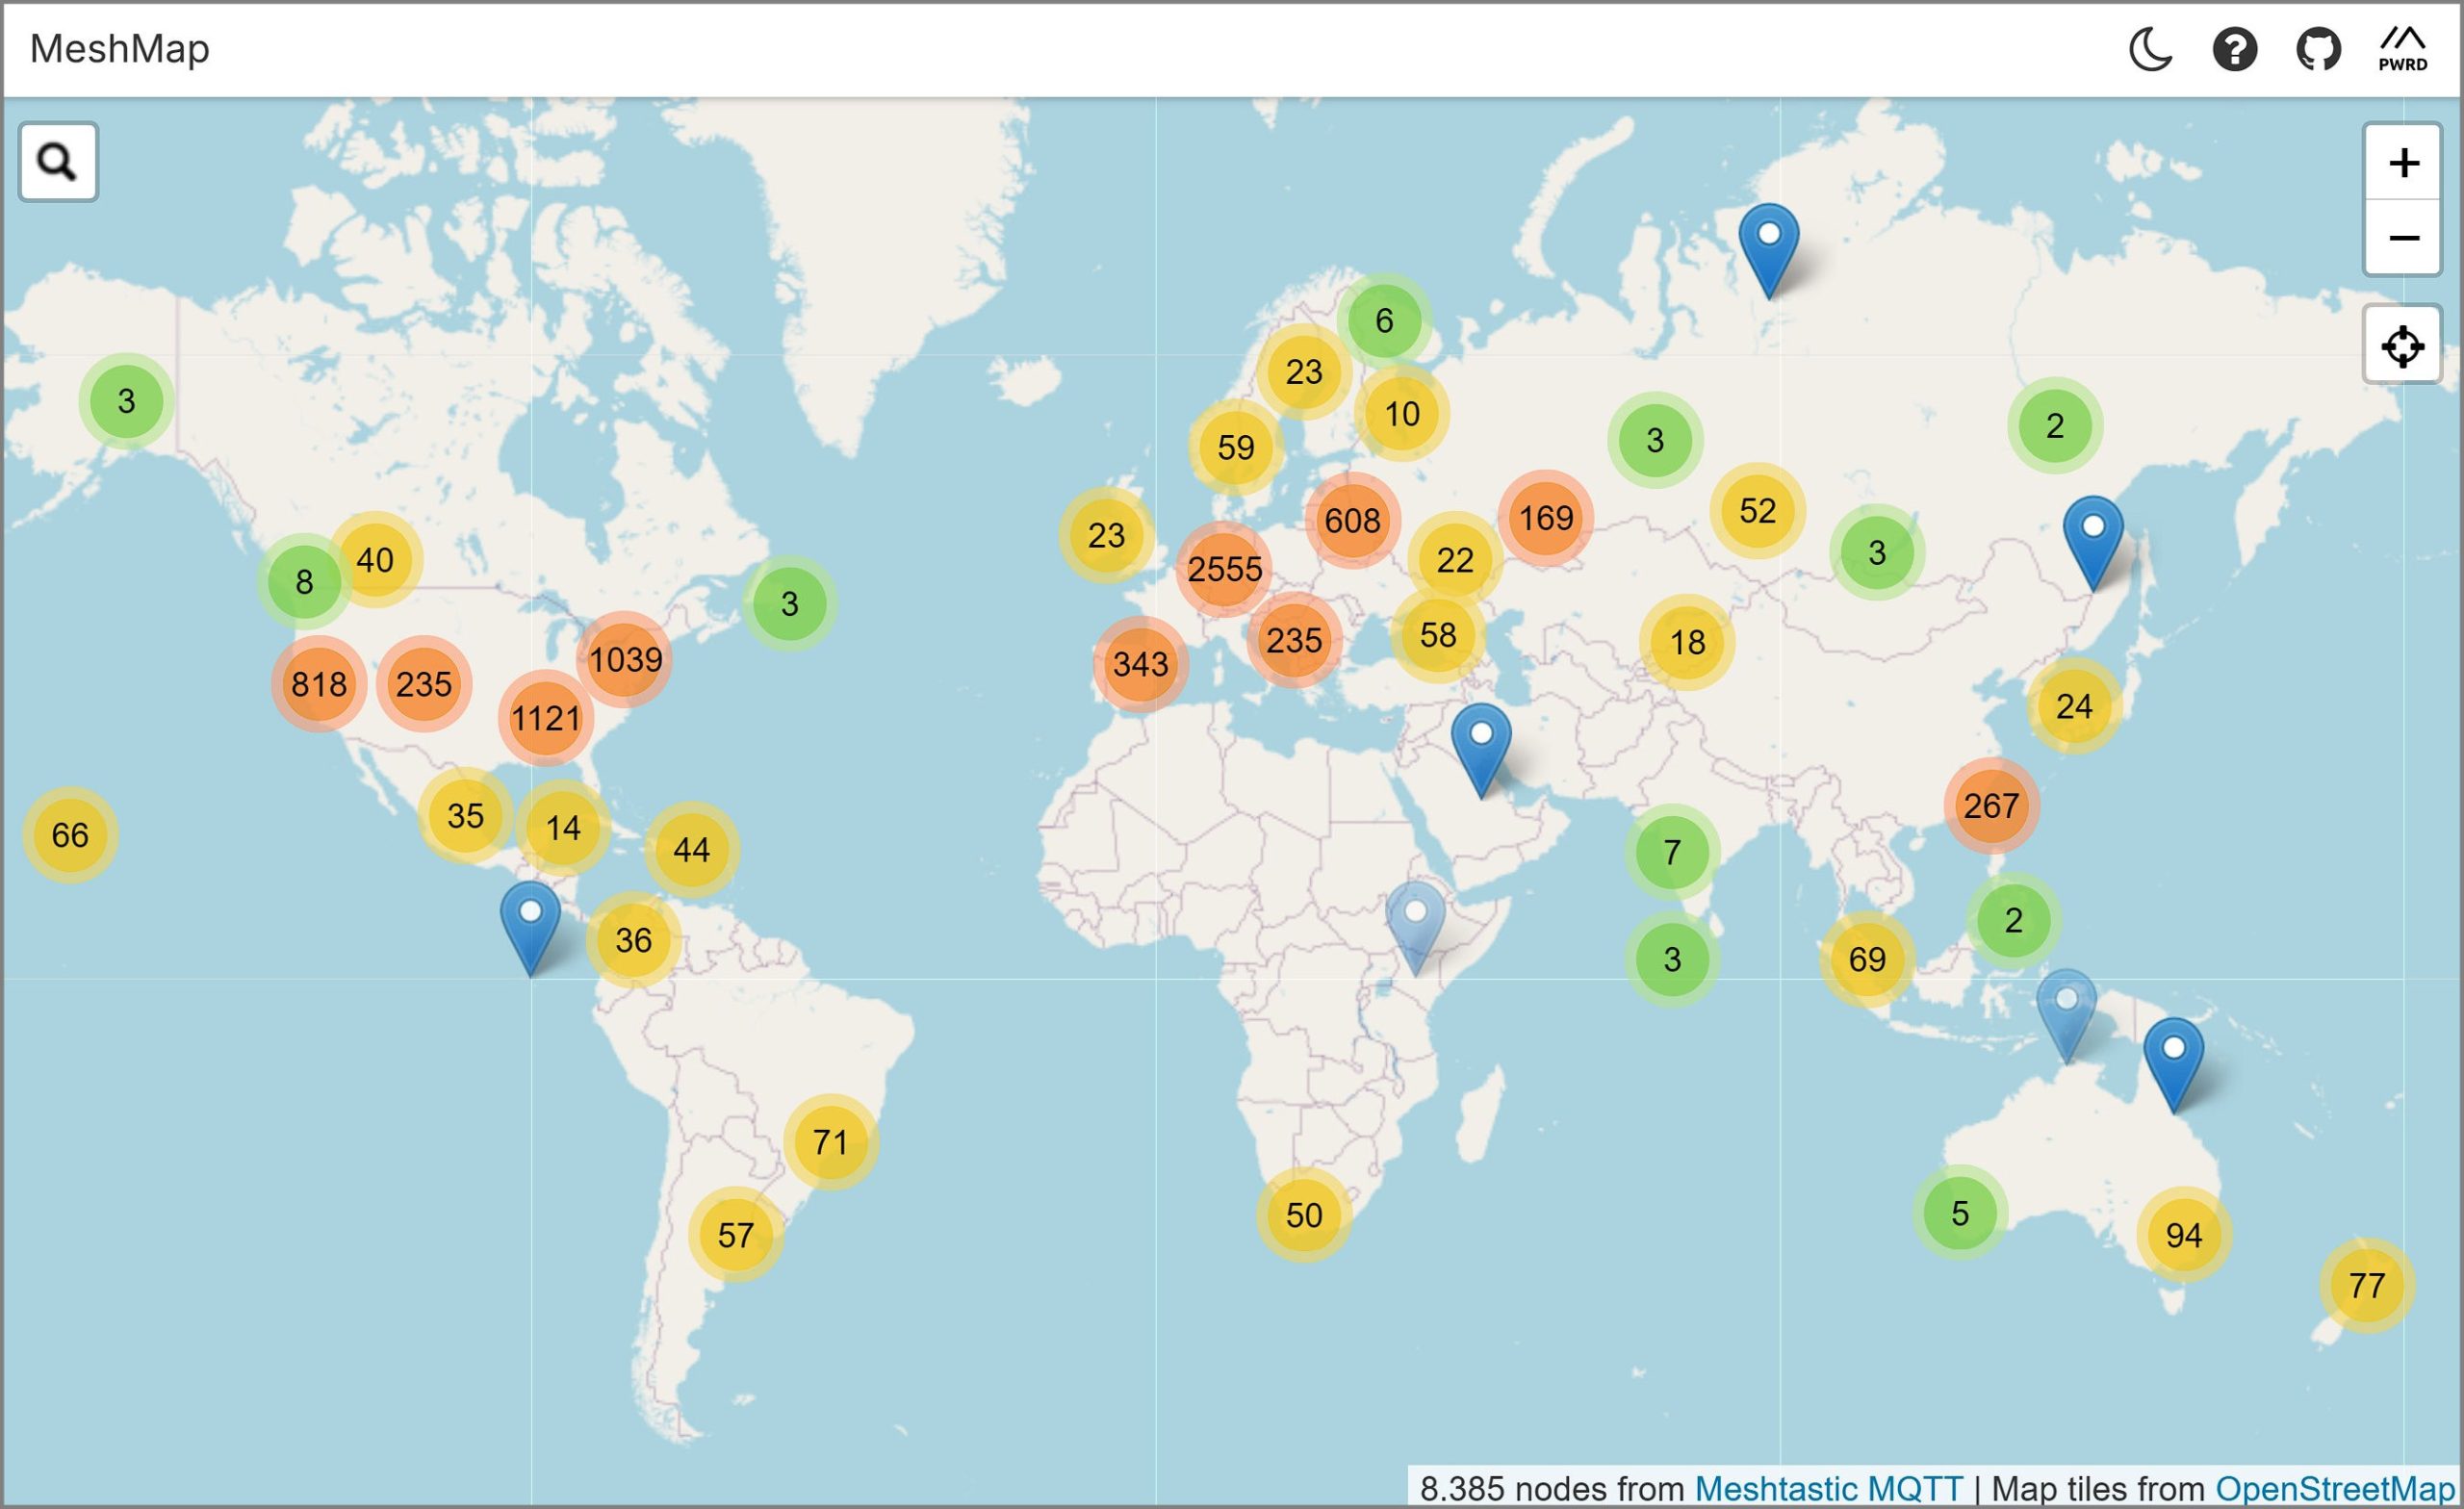2464x1509 pixels.
Task: Expand the 1121 node cluster in the US
Action: click(x=545, y=716)
